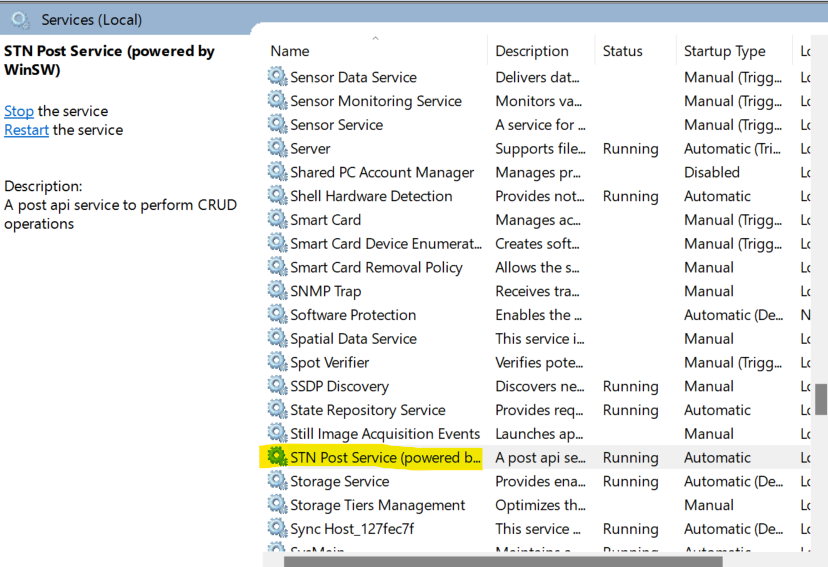Click 'A post api se...' description cell
This screenshot has width=828, height=567.
pos(540,458)
